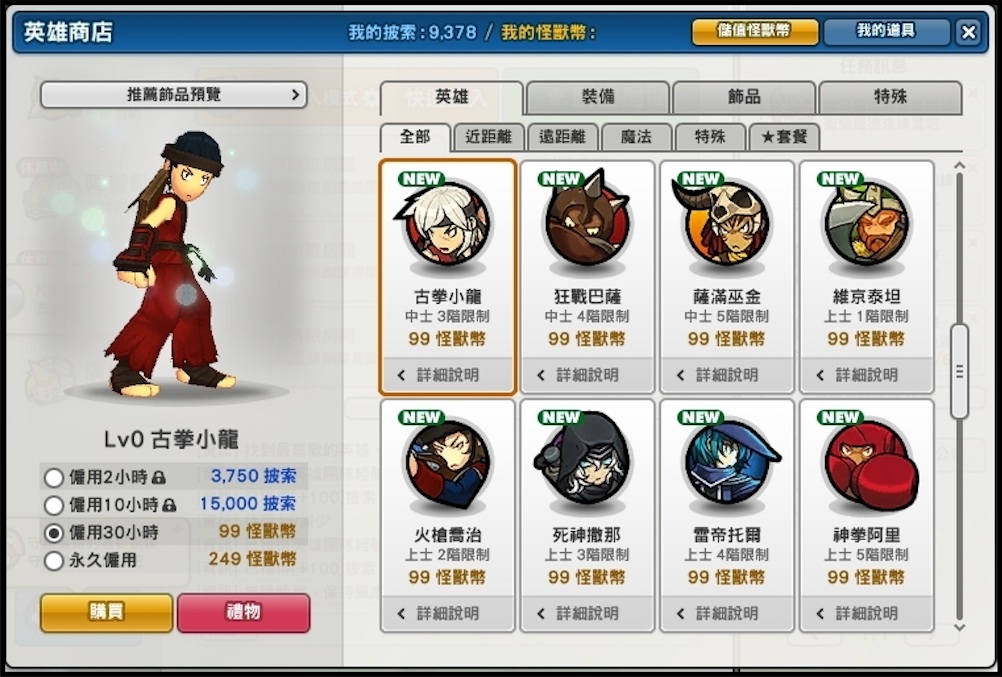Select the 雷帝托爾 blue-hat hero icon
Image resolution: width=1002 pixels, height=677 pixels.
[x=728, y=463]
